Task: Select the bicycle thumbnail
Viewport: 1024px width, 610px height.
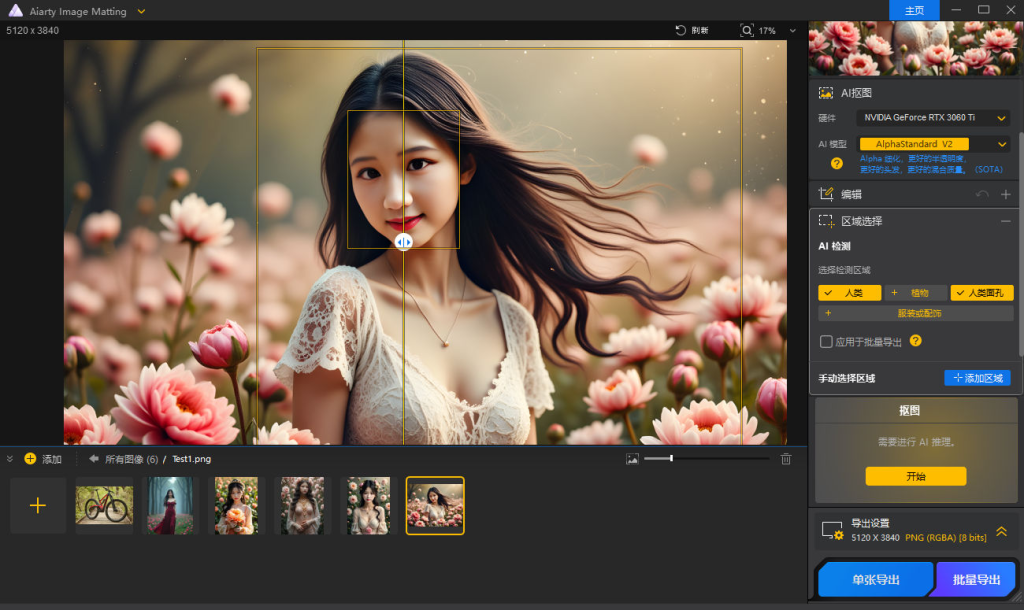Action: tap(104, 506)
